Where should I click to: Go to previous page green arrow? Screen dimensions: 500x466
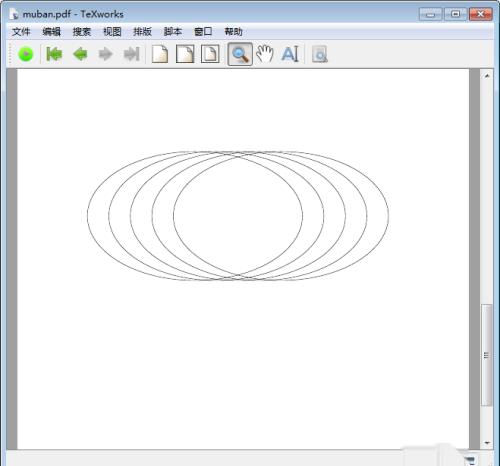point(80,54)
